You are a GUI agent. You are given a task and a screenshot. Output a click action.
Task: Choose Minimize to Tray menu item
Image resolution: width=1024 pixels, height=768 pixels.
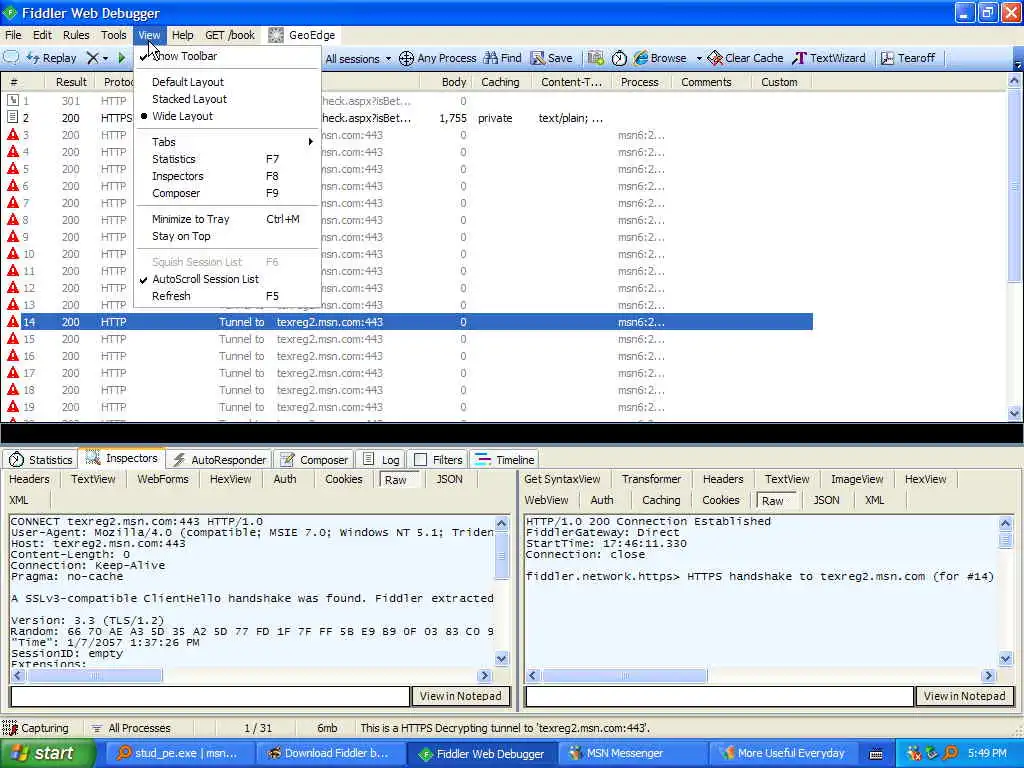coord(227,219)
